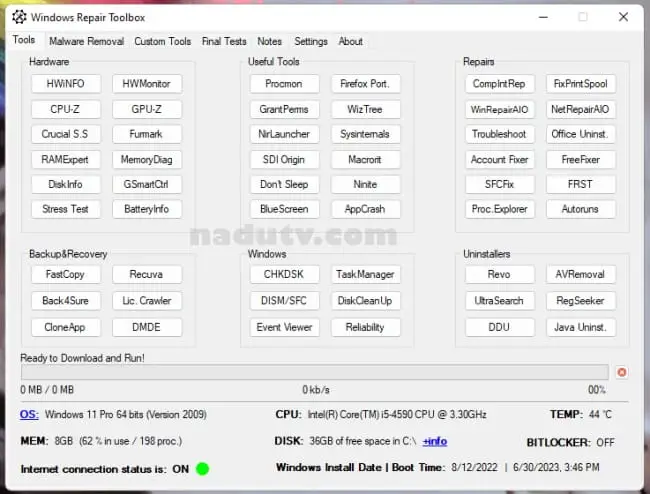Click the red cancel download icon
The image size is (650, 494).
[621, 372]
